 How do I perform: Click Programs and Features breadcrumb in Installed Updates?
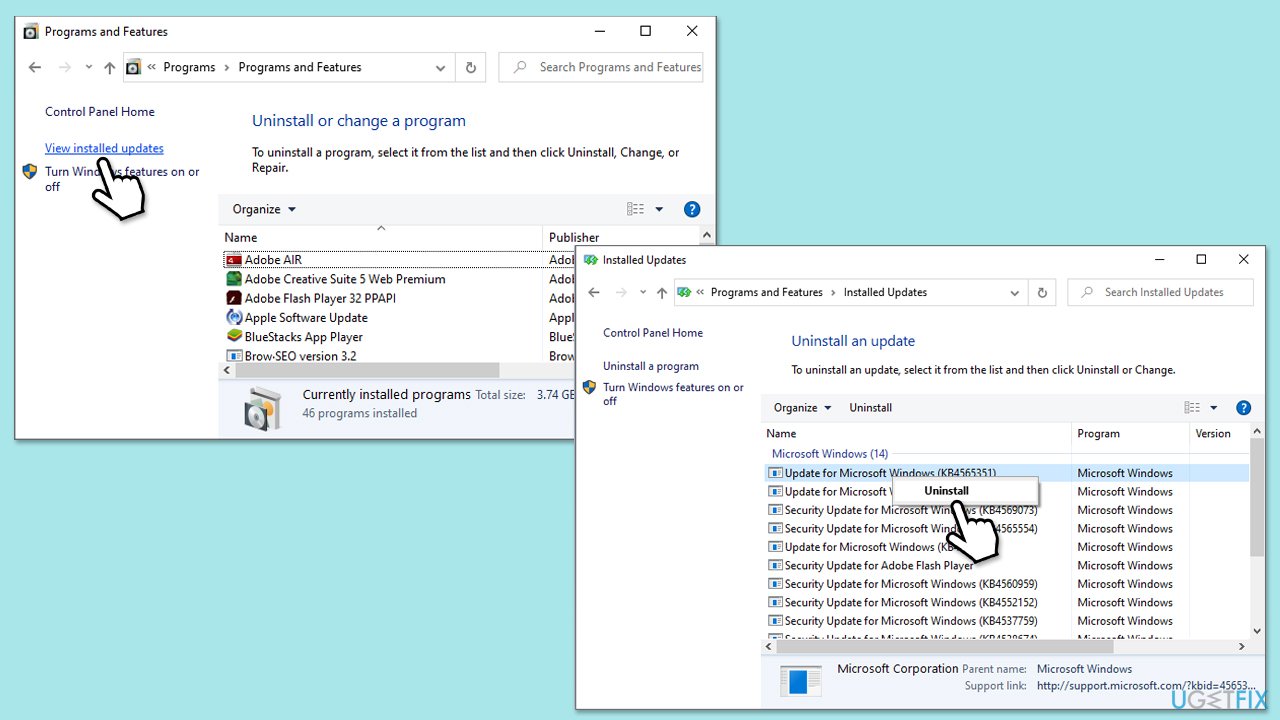[x=766, y=292]
